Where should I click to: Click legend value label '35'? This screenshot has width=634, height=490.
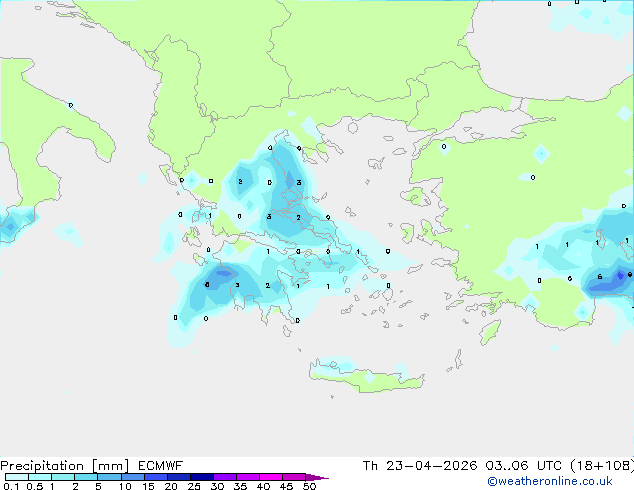point(240,486)
